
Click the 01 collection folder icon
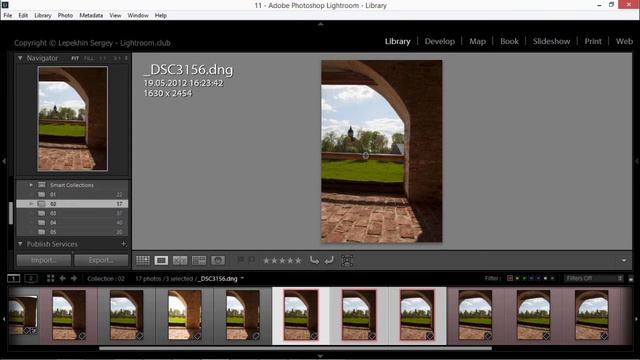(x=41, y=194)
